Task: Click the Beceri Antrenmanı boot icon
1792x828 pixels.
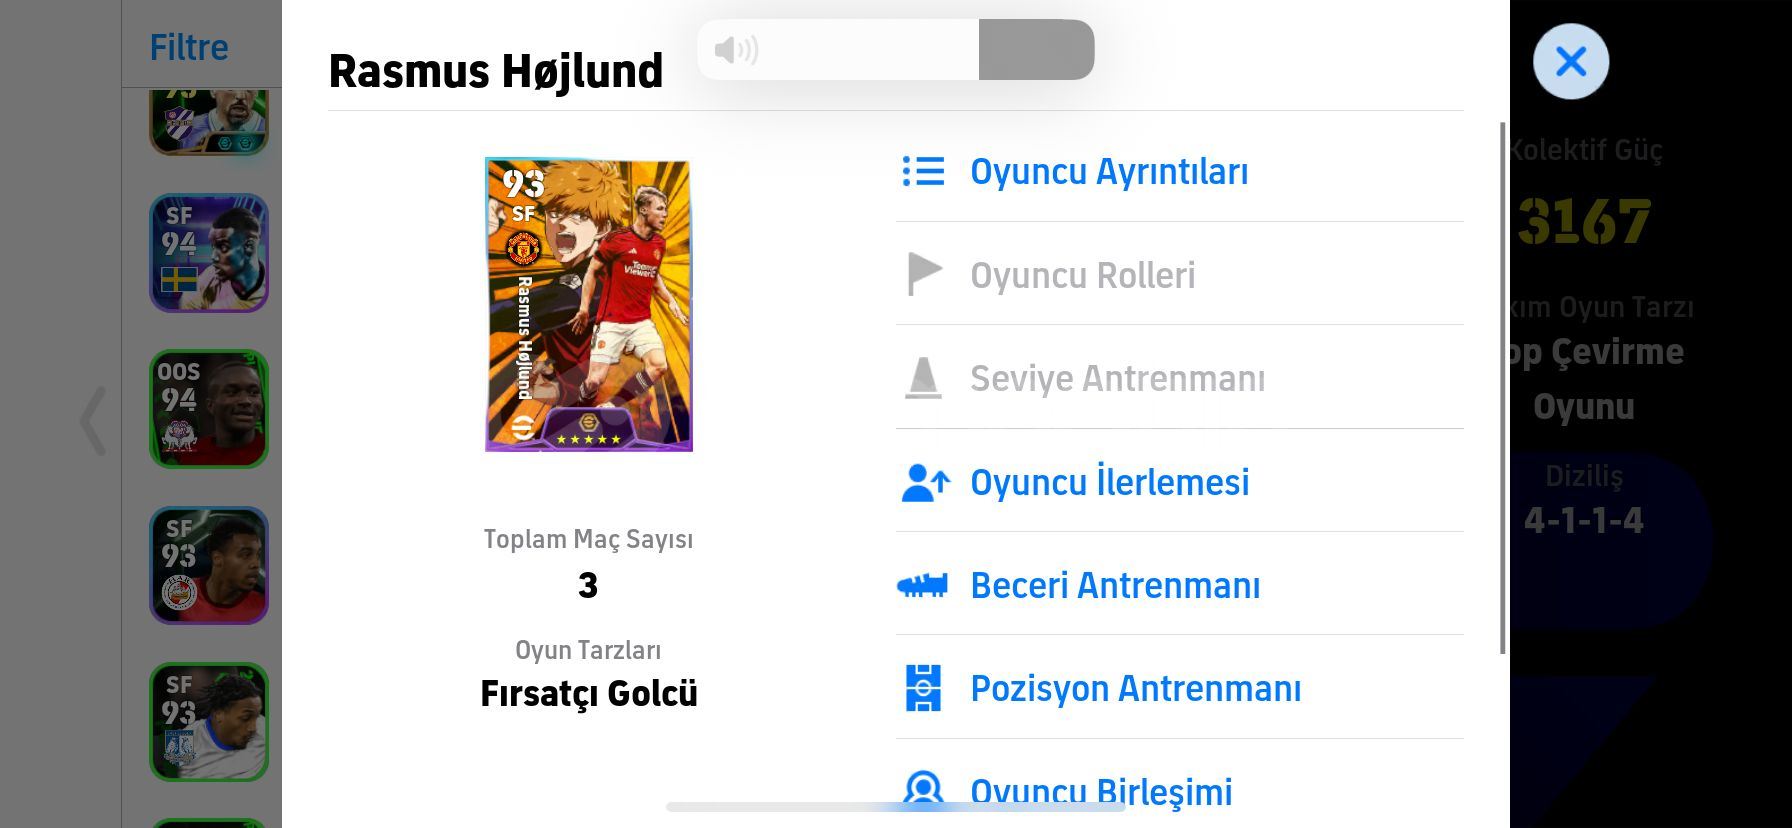Action: 922,585
